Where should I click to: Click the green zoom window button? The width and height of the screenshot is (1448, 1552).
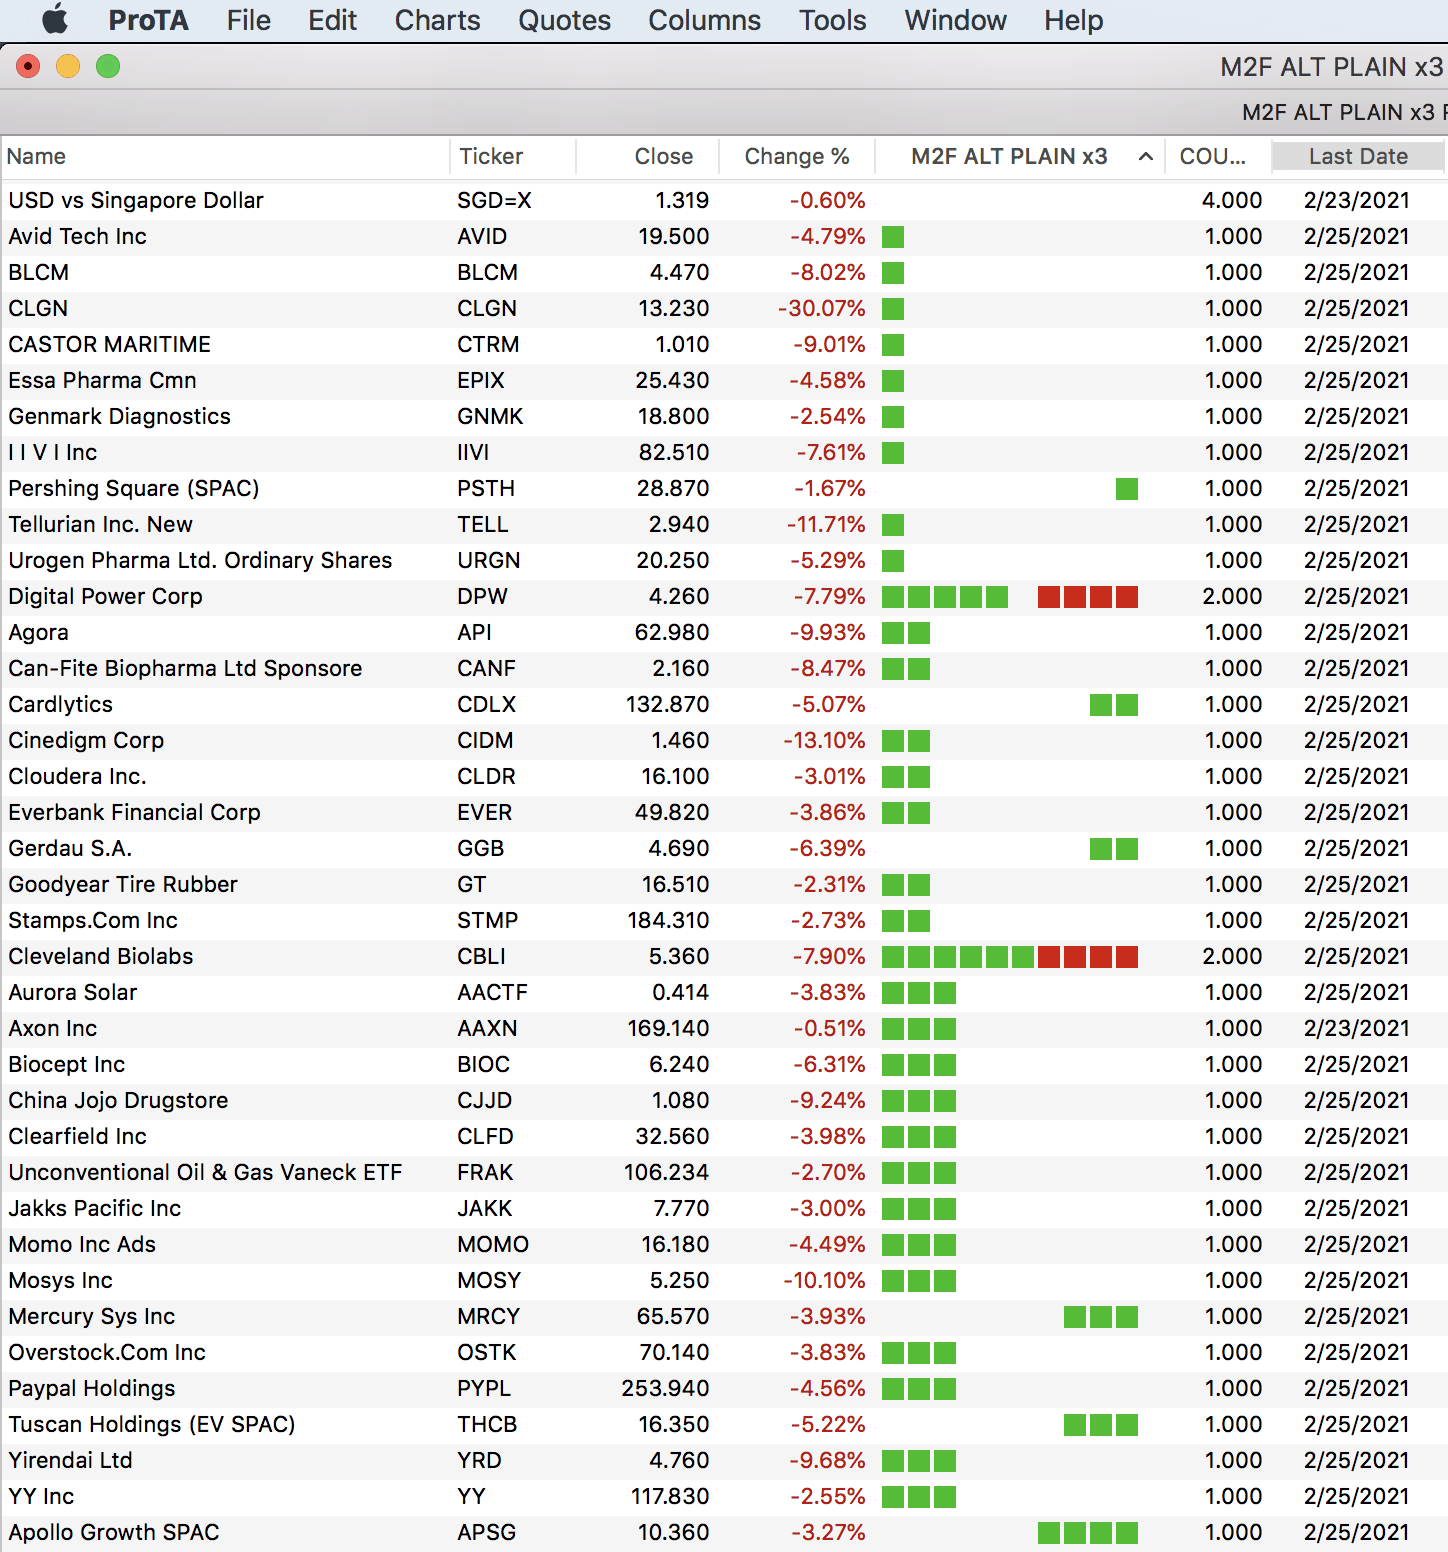(108, 67)
